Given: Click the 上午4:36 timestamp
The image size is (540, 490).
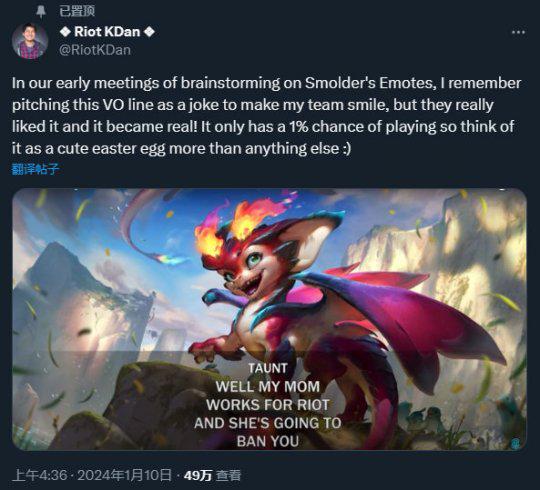Looking at the screenshot, I should [x=40, y=476].
